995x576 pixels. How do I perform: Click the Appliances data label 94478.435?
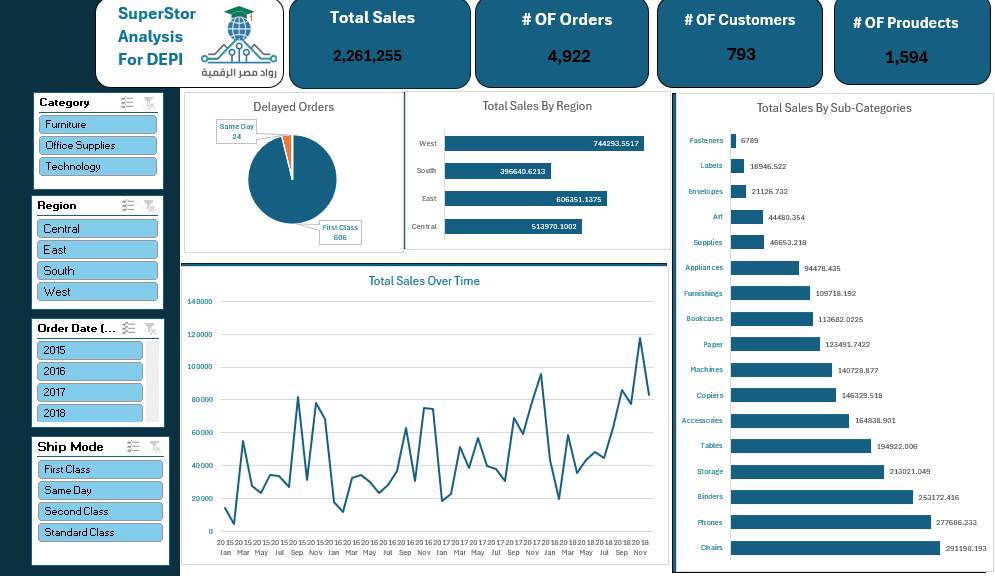pos(822,268)
